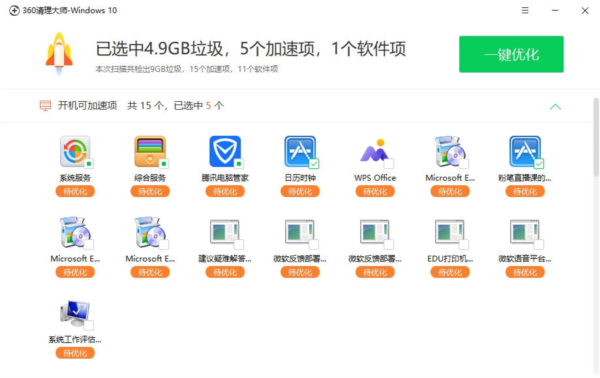The width and height of the screenshot is (600, 378).
Task: Click 待优化 under 系统服务
Action: tap(75, 191)
